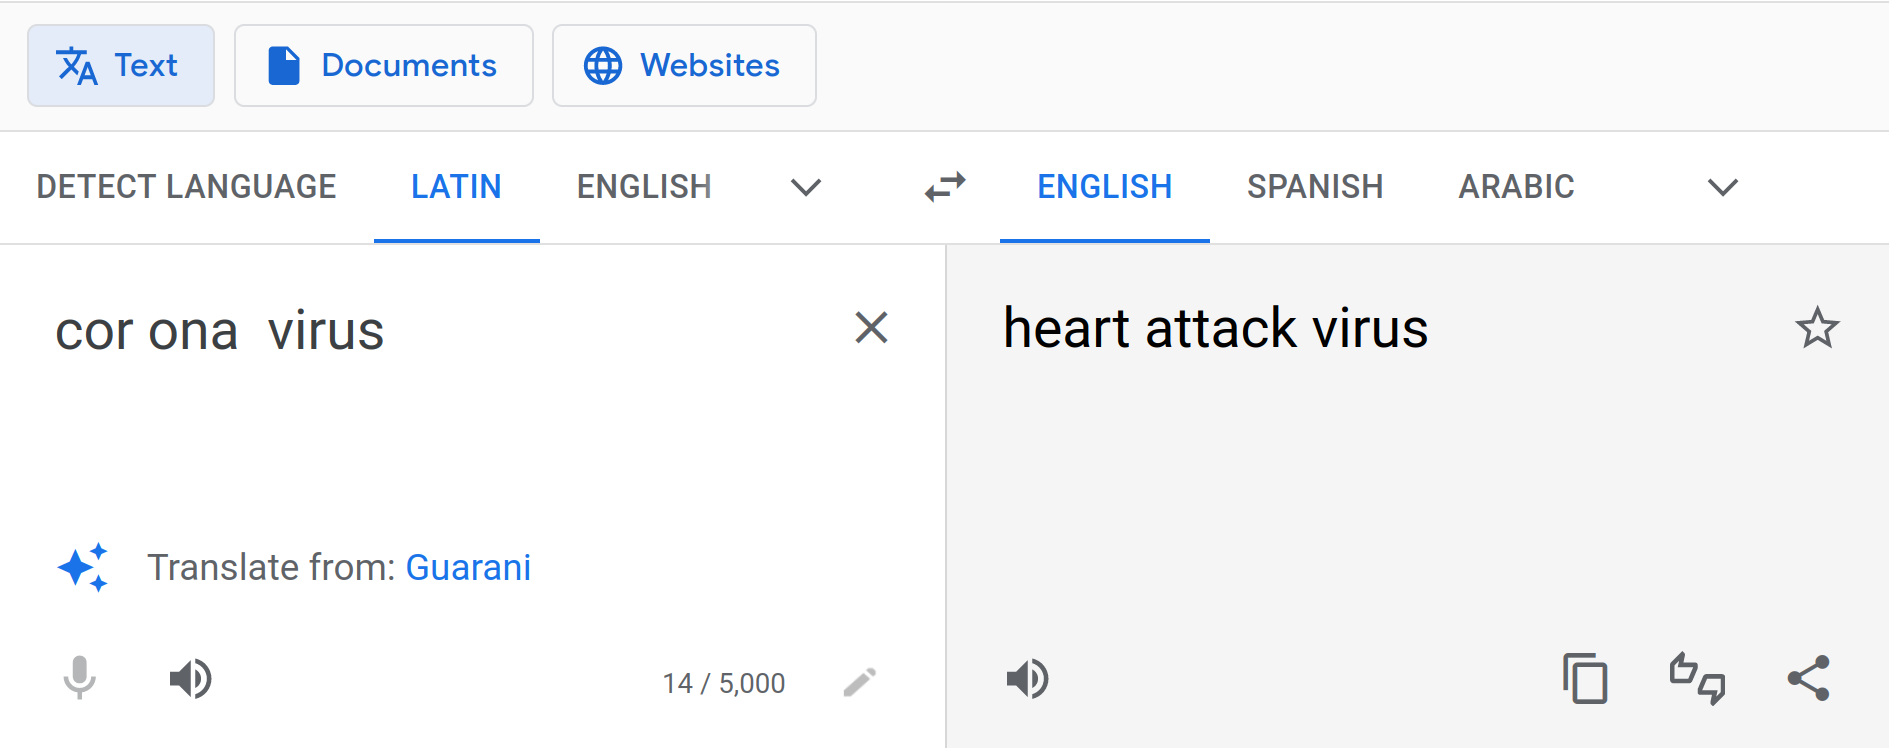Open the source languages dropdown
Screen dimensions: 1889x748
coord(806,187)
